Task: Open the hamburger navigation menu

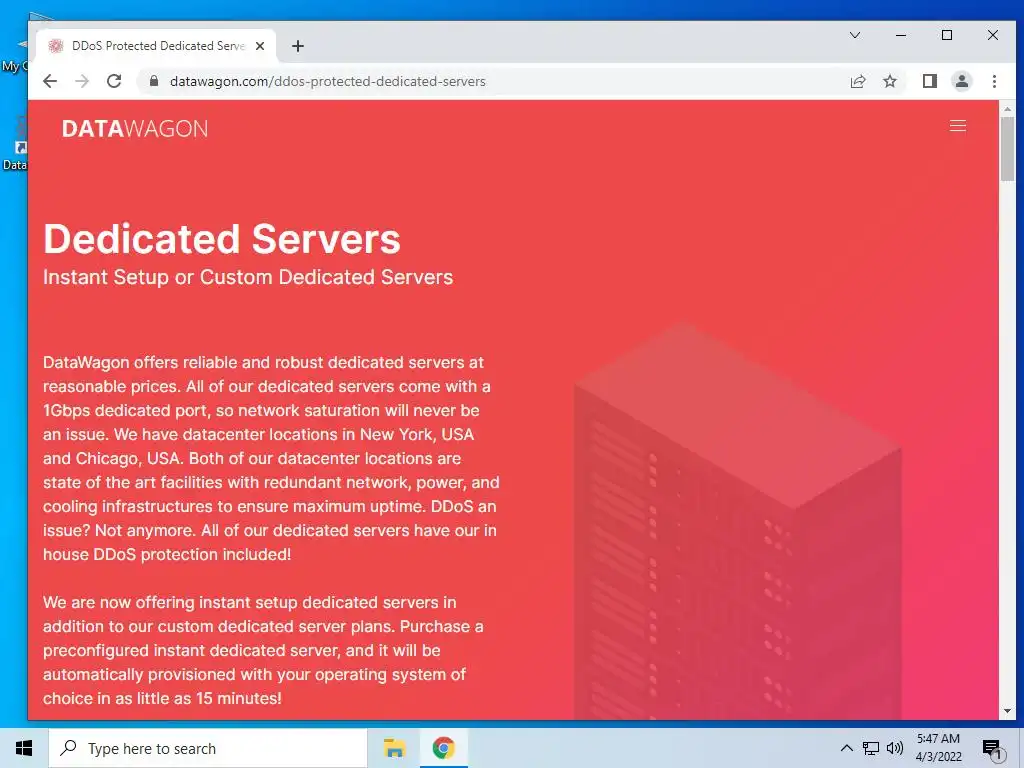Action: tap(957, 126)
